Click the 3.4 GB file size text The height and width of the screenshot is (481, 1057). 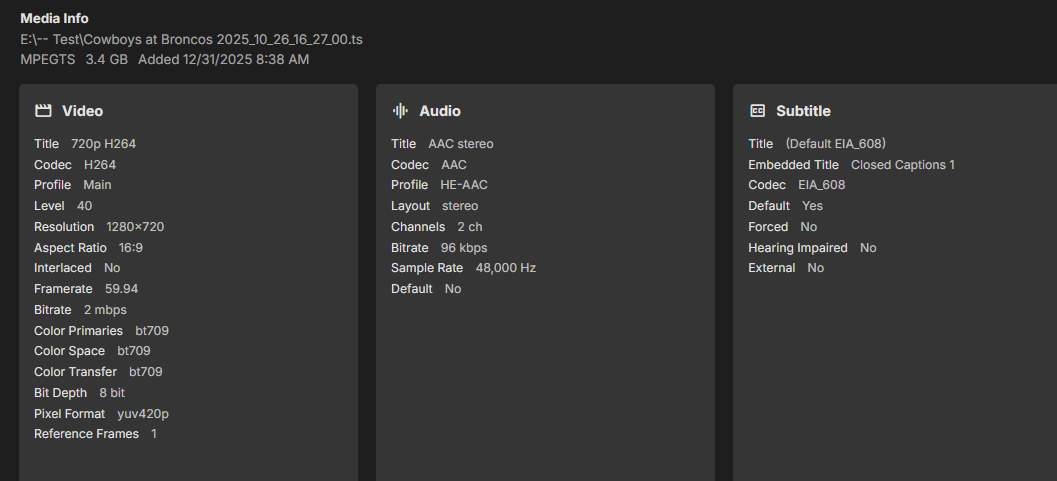107,60
